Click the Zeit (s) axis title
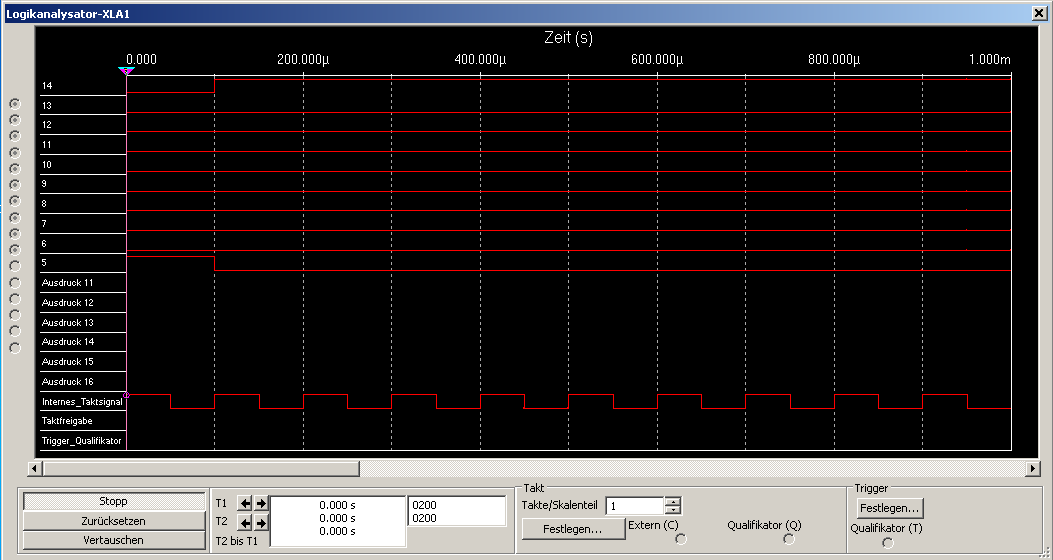 coord(569,38)
